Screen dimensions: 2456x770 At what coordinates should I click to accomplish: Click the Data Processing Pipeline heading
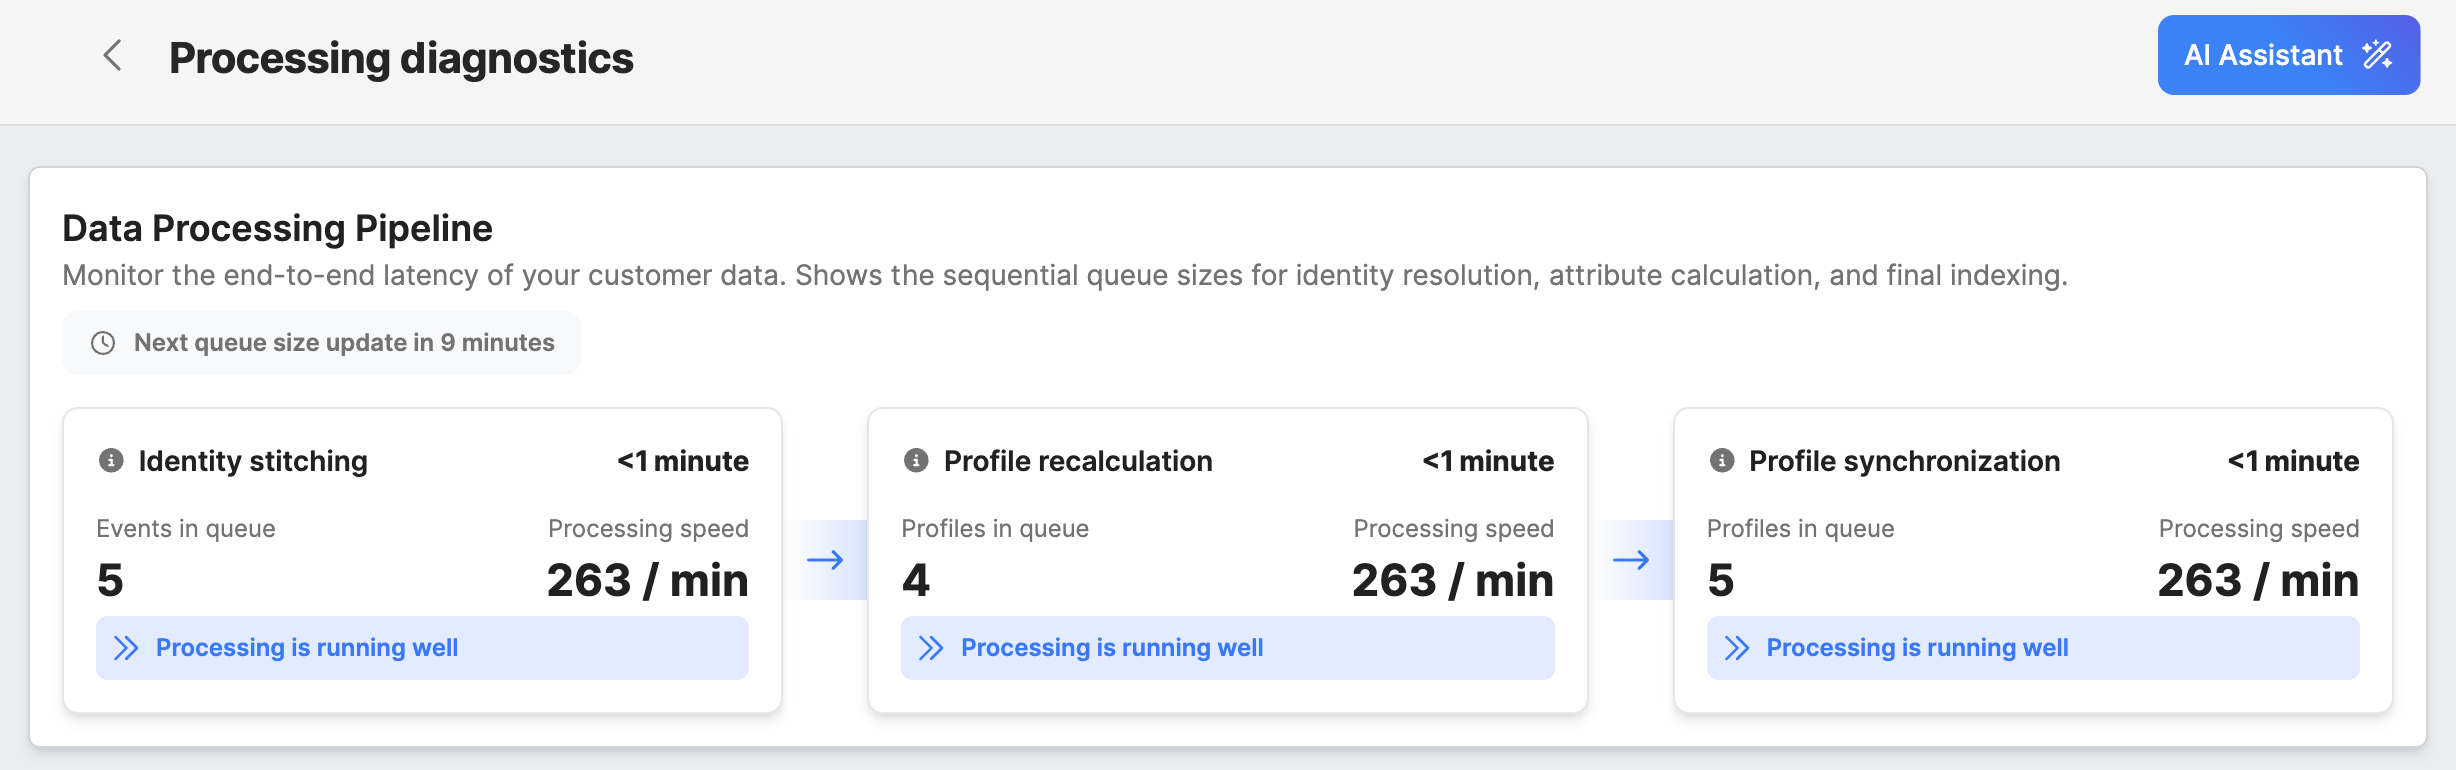click(277, 229)
